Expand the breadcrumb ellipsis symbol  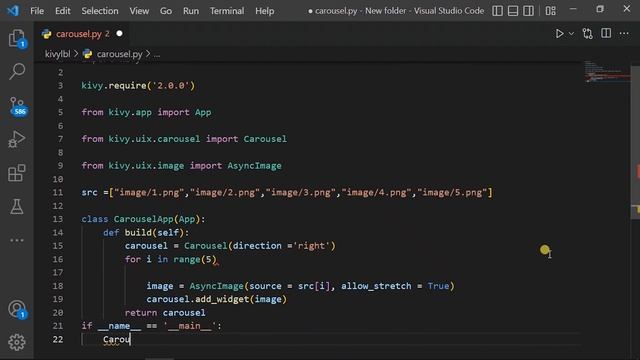(x=157, y=54)
